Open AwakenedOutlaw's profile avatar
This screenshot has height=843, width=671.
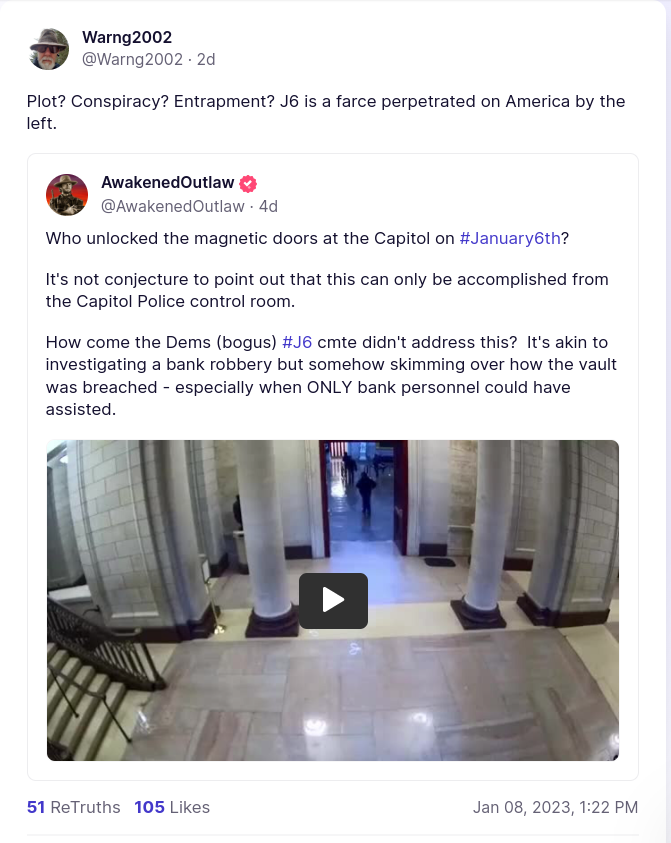tap(67, 195)
